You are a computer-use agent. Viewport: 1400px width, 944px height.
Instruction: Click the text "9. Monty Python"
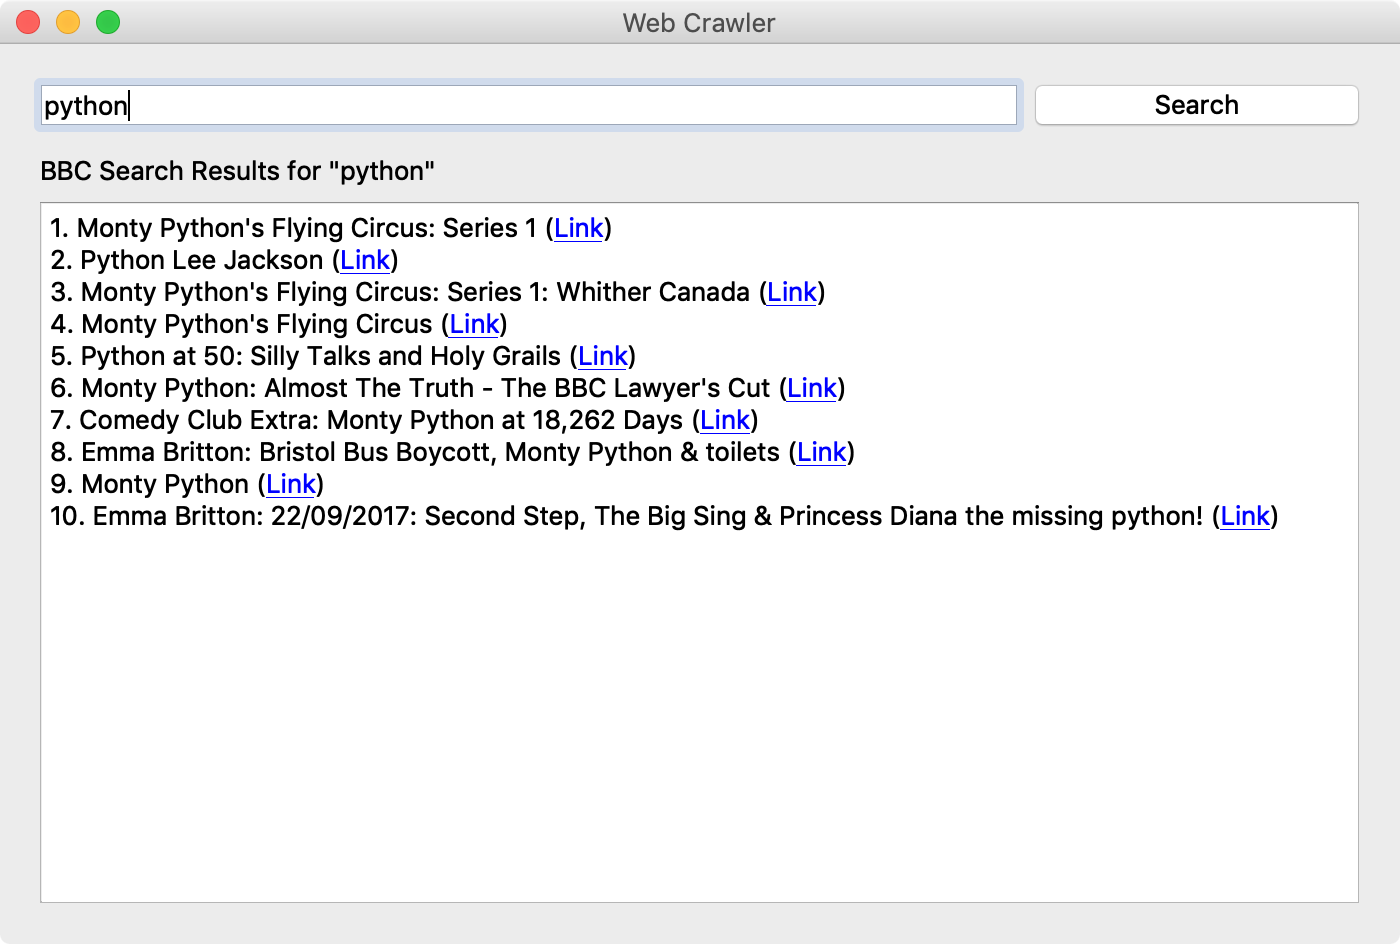pyautogui.click(x=150, y=484)
